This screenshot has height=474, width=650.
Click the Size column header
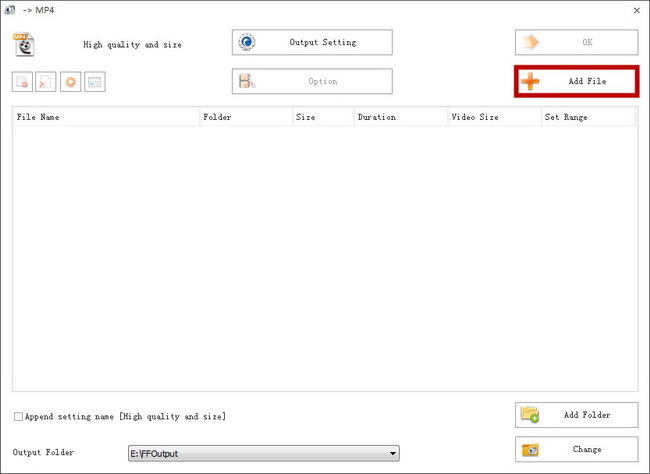pyautogui.click(x=323, y=117)
